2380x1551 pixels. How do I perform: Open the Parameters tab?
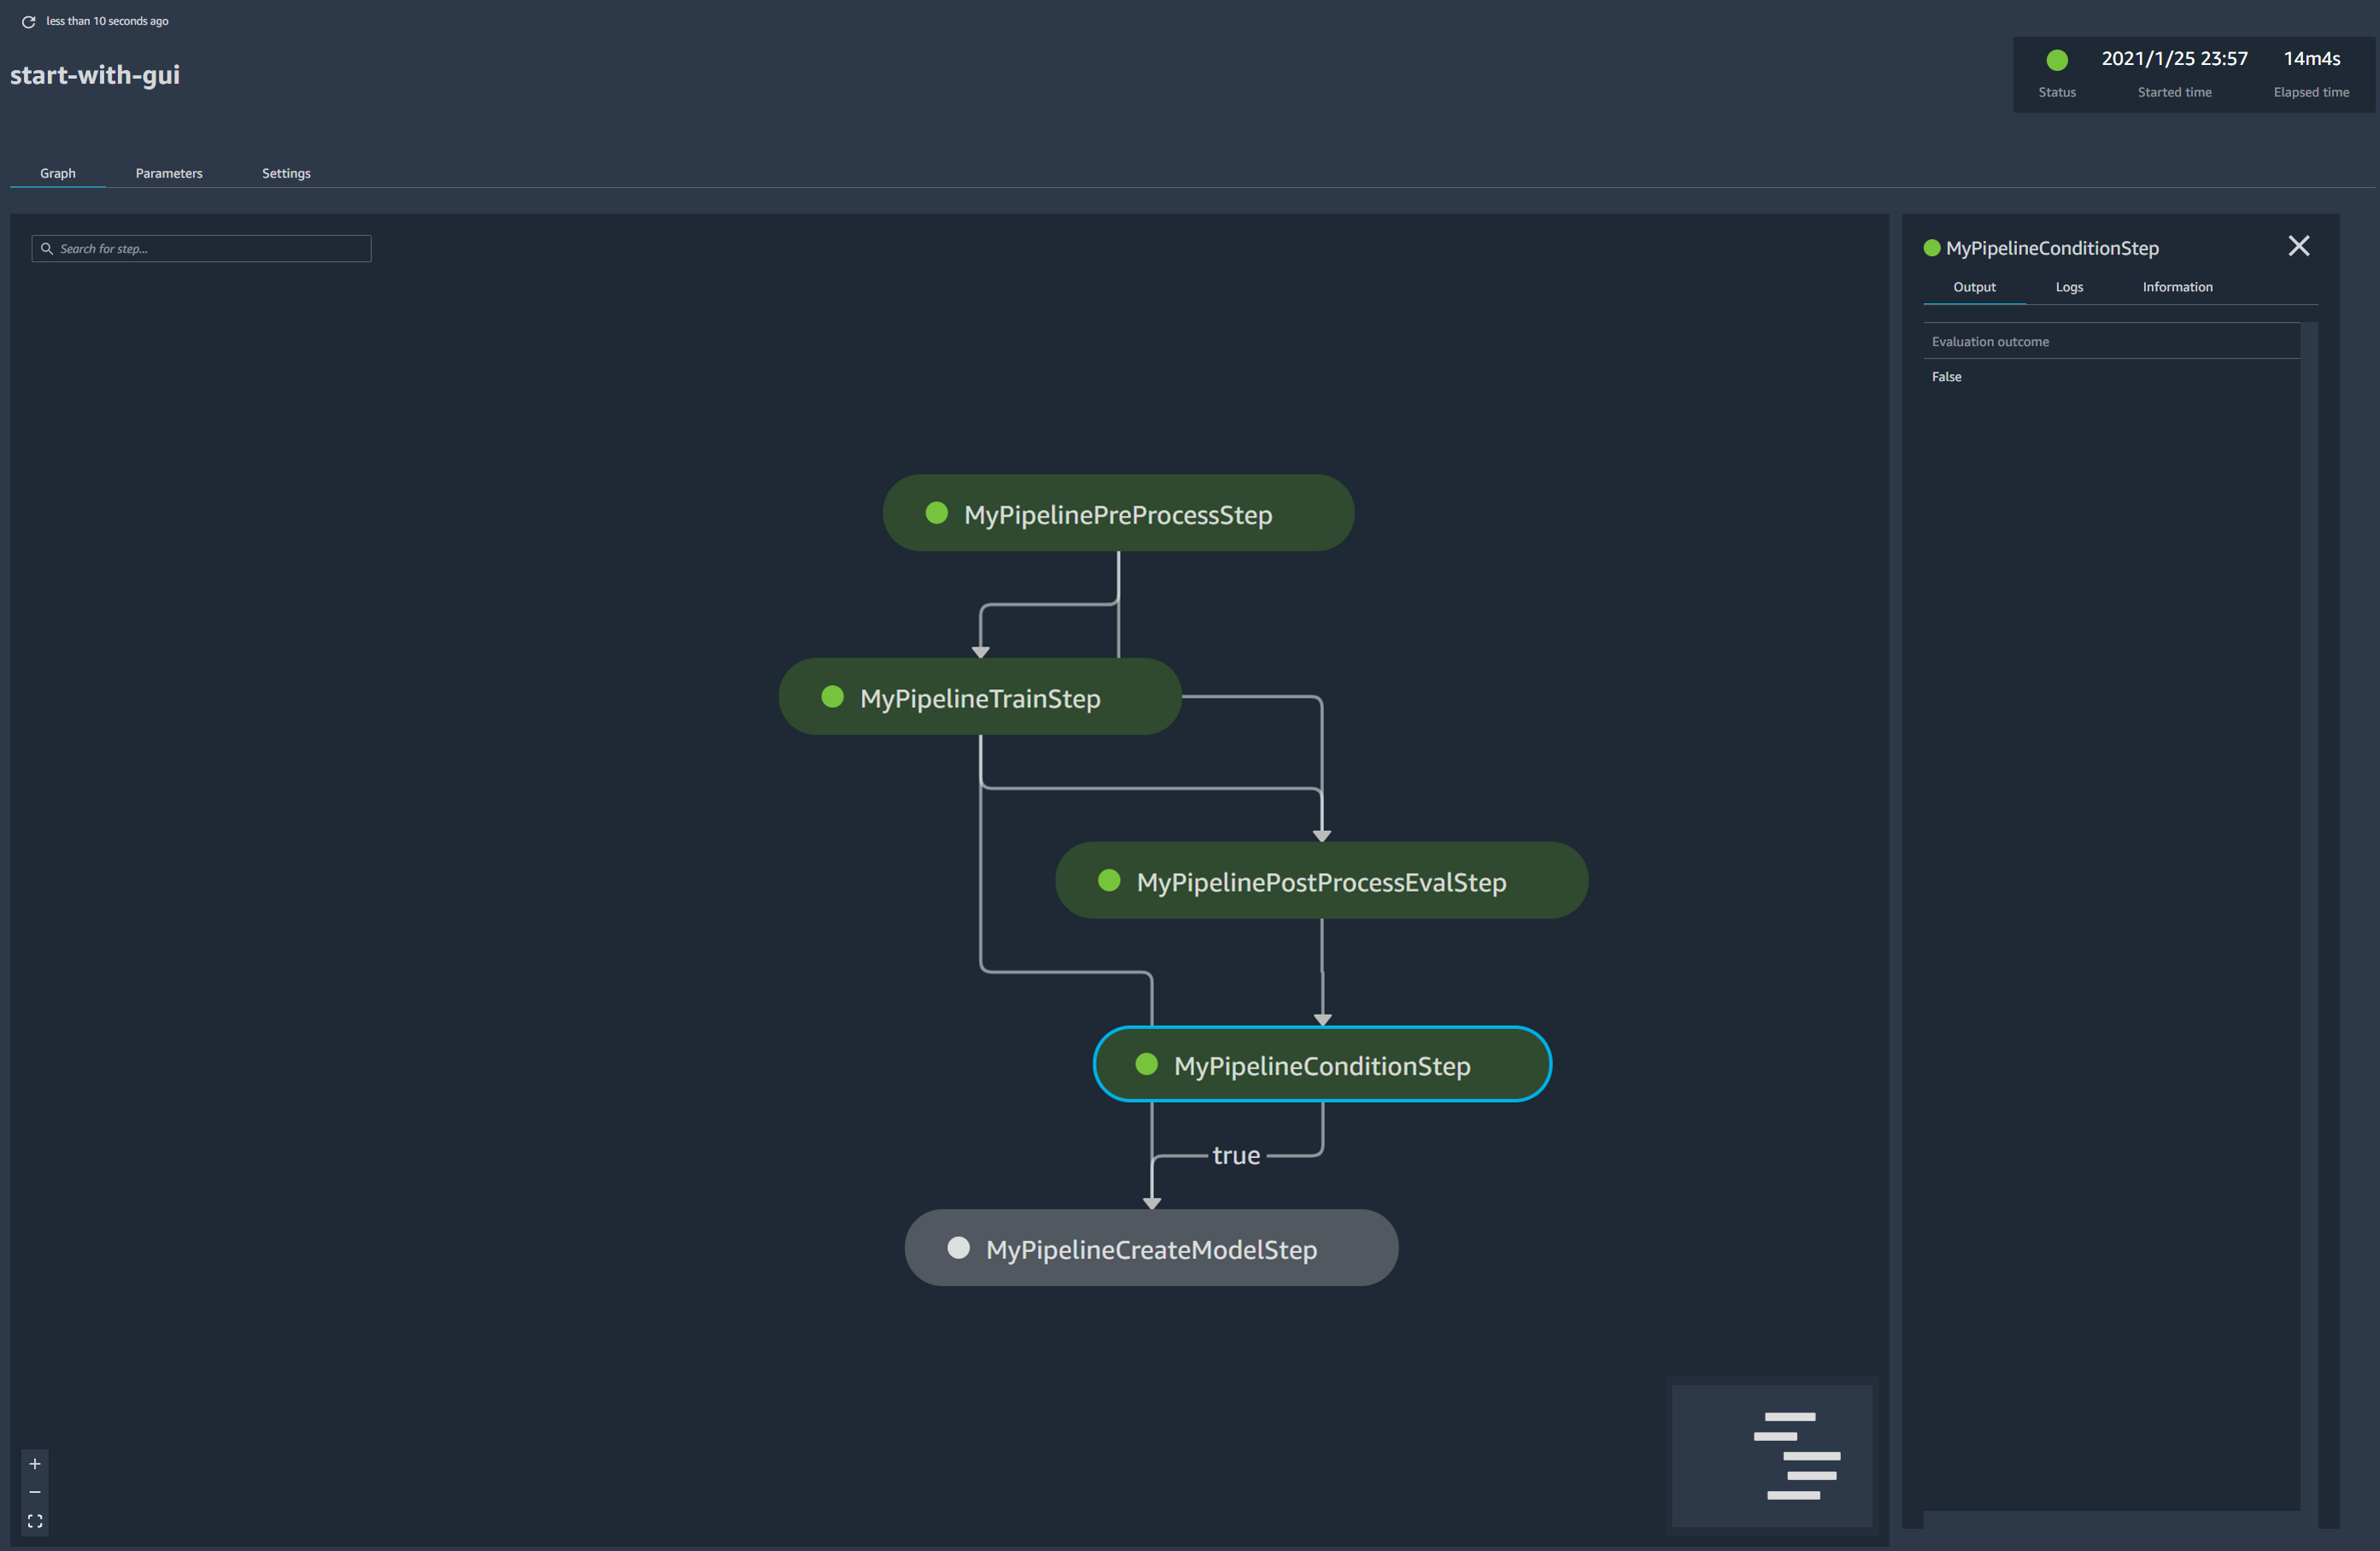(x=169, y=173)
